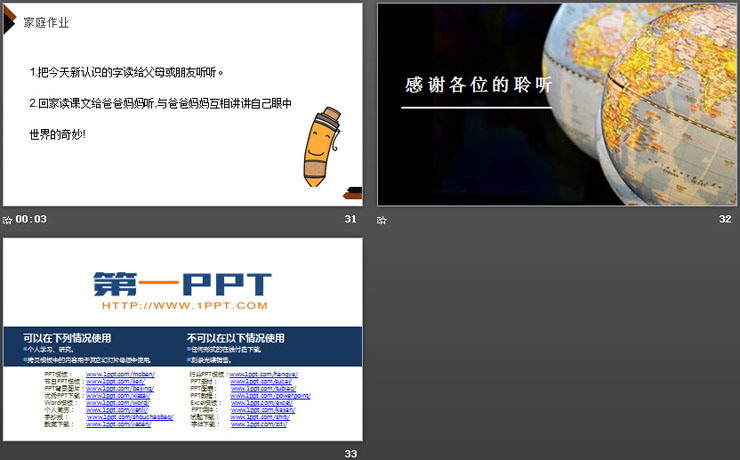Click HTTP://WWW.1PPT.COM text on slide 33

tap(185, 306)
